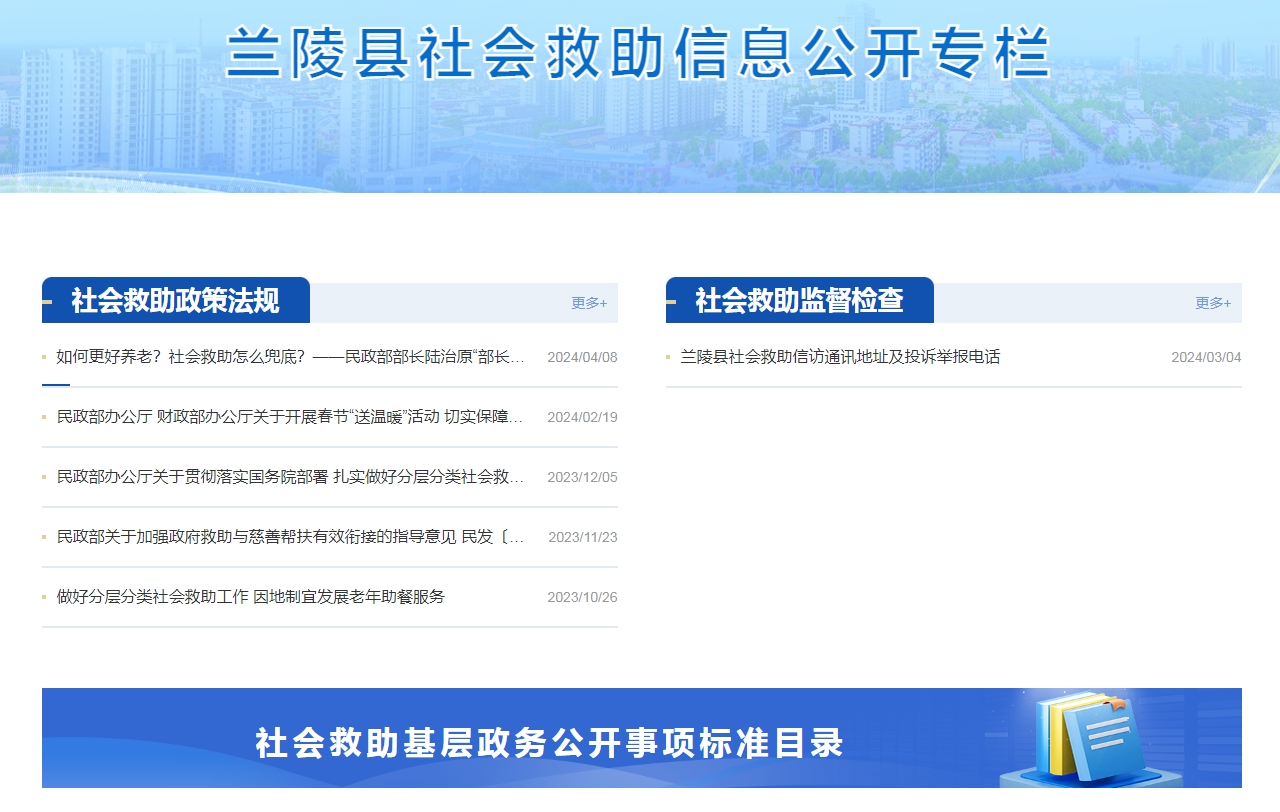Select the 社会救助监督检查 section header

[x=800, y=300]
